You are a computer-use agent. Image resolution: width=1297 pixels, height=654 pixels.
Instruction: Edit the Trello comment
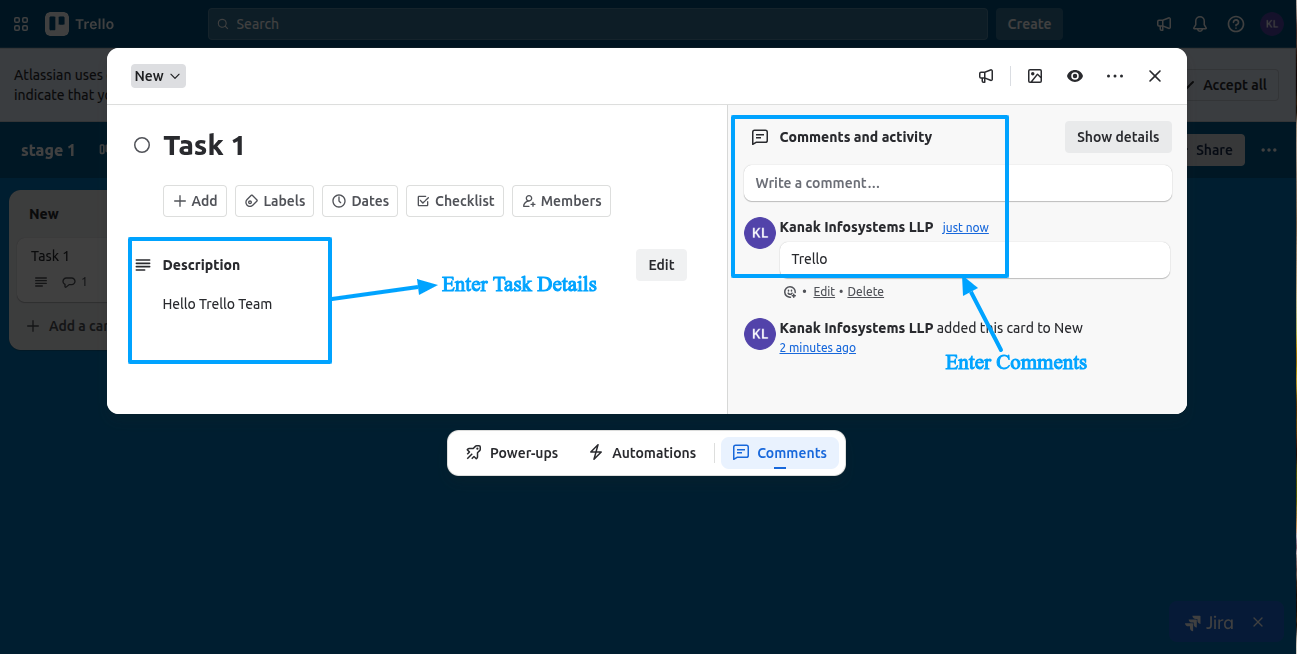(824, 292)
